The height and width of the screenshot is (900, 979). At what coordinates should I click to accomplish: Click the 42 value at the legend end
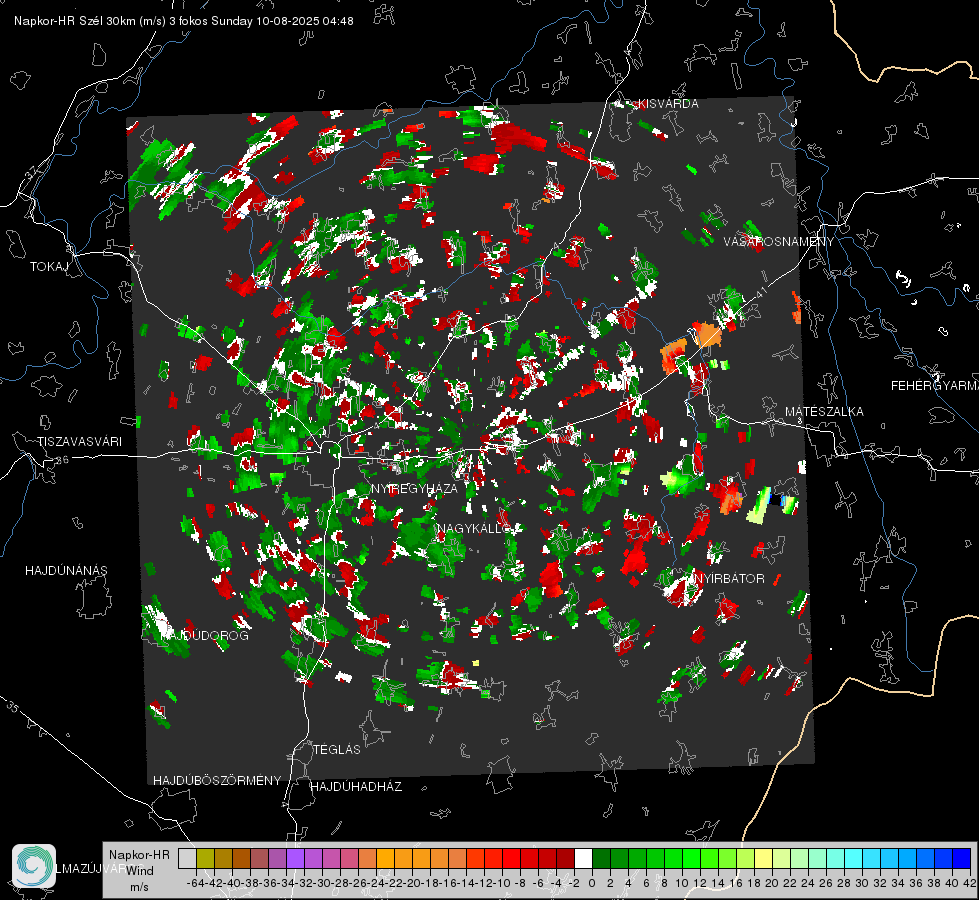click(970, 883)
